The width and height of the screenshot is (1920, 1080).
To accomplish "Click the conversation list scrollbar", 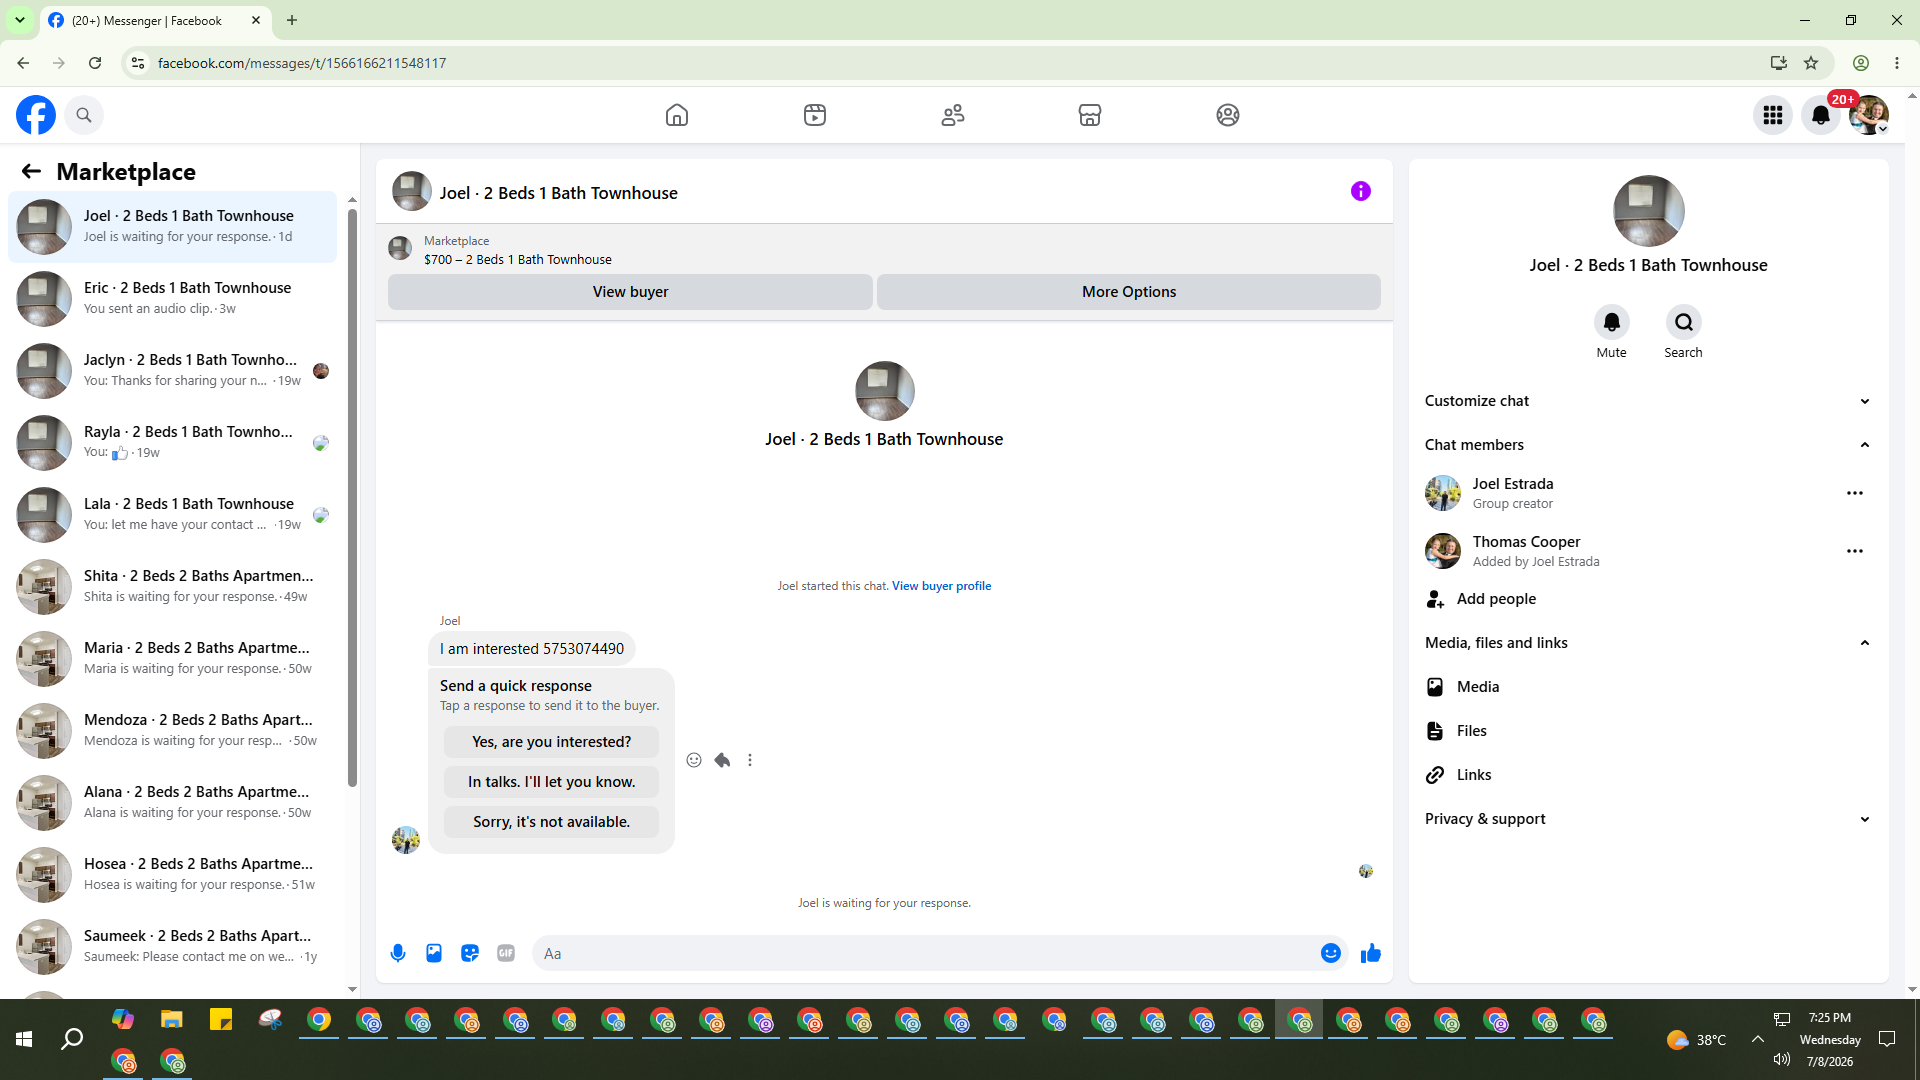I will (352, 497).
